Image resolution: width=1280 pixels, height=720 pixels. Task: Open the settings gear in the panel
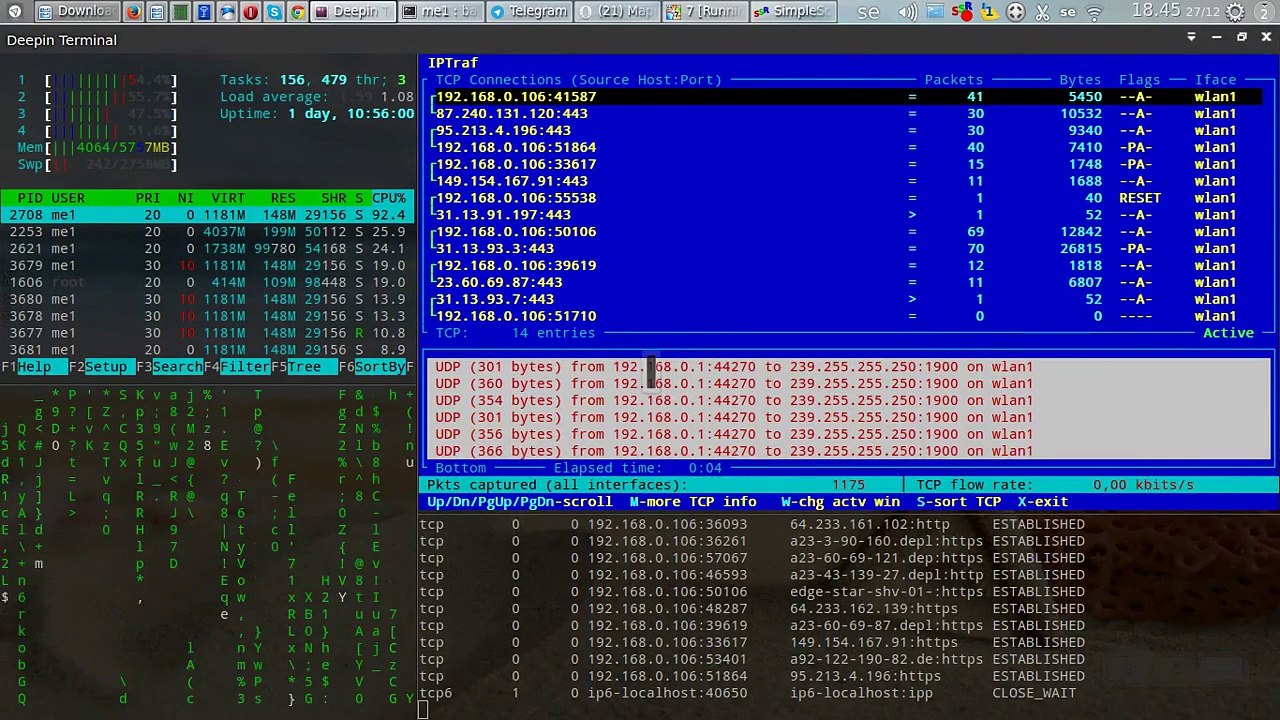click(x=1235, y=12)
